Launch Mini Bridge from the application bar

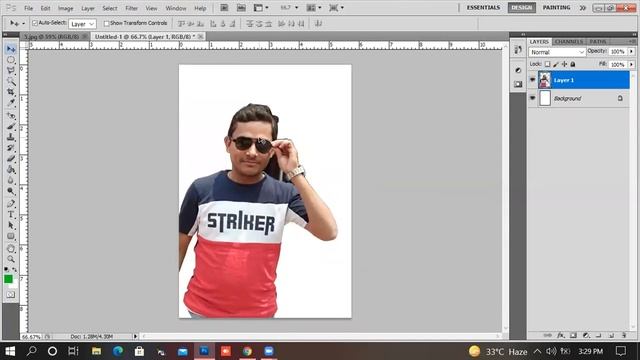pos(241,8)
